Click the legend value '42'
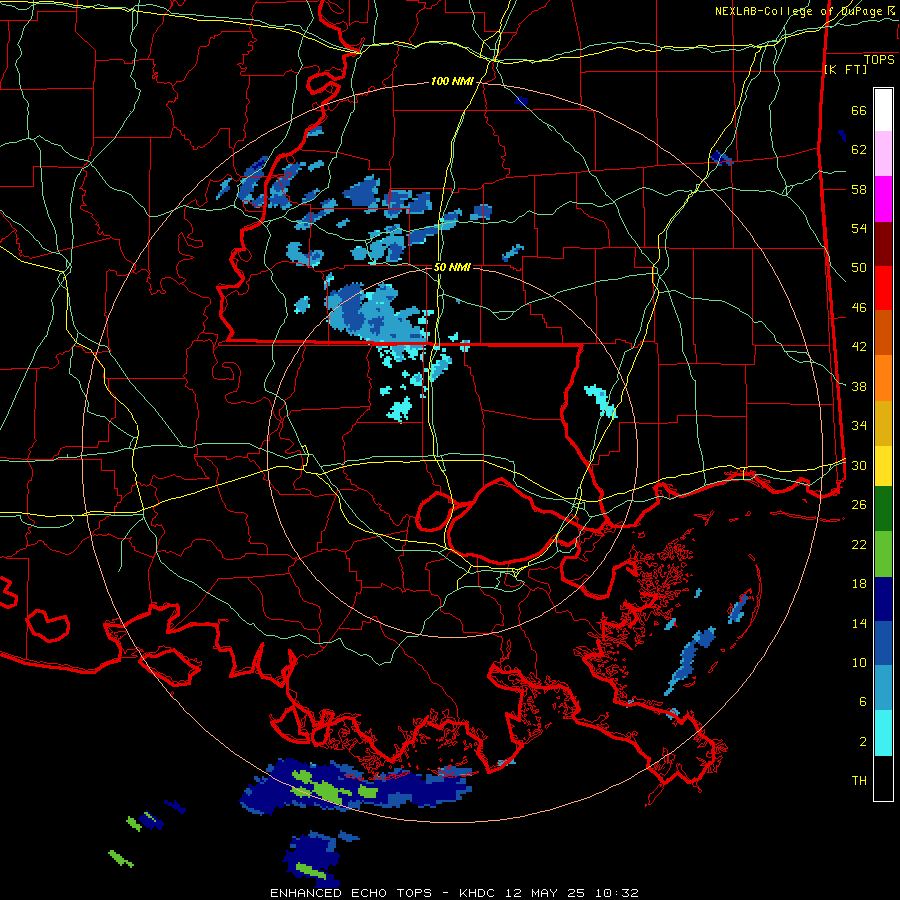The image size is (900, 900). (859, 347)
